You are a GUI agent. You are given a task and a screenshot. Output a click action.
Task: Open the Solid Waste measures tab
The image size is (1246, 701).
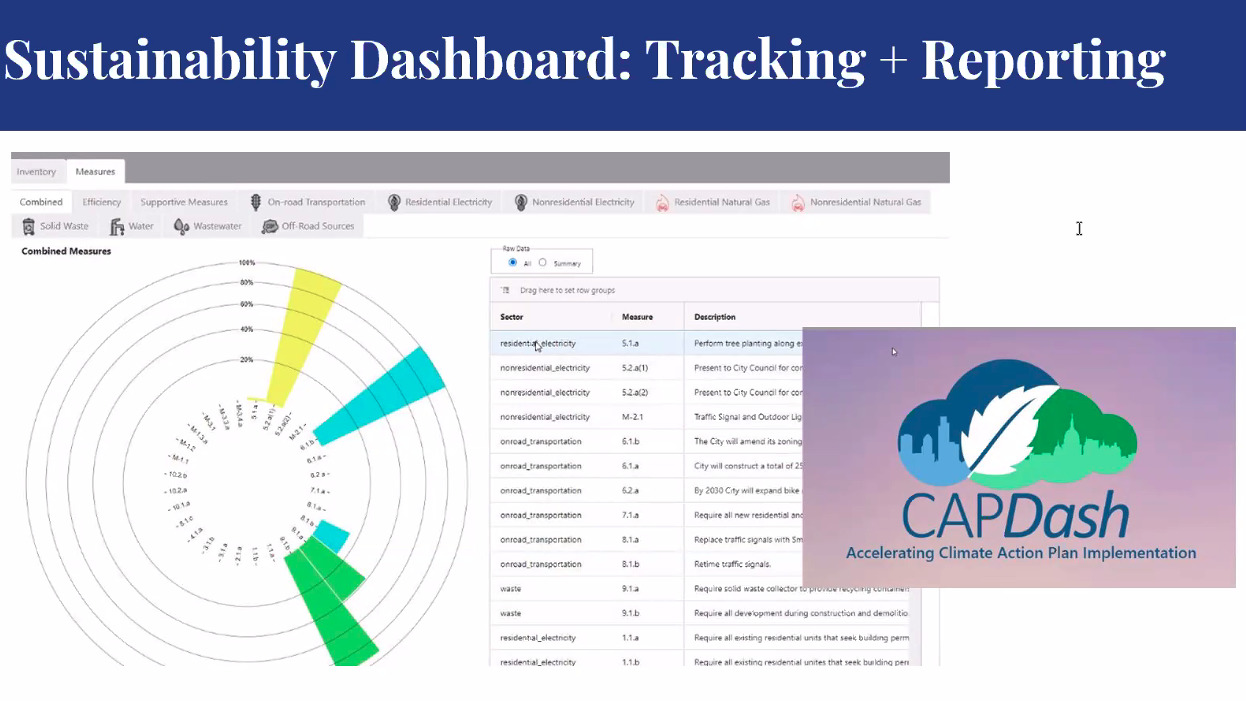[x=55, y=226]
